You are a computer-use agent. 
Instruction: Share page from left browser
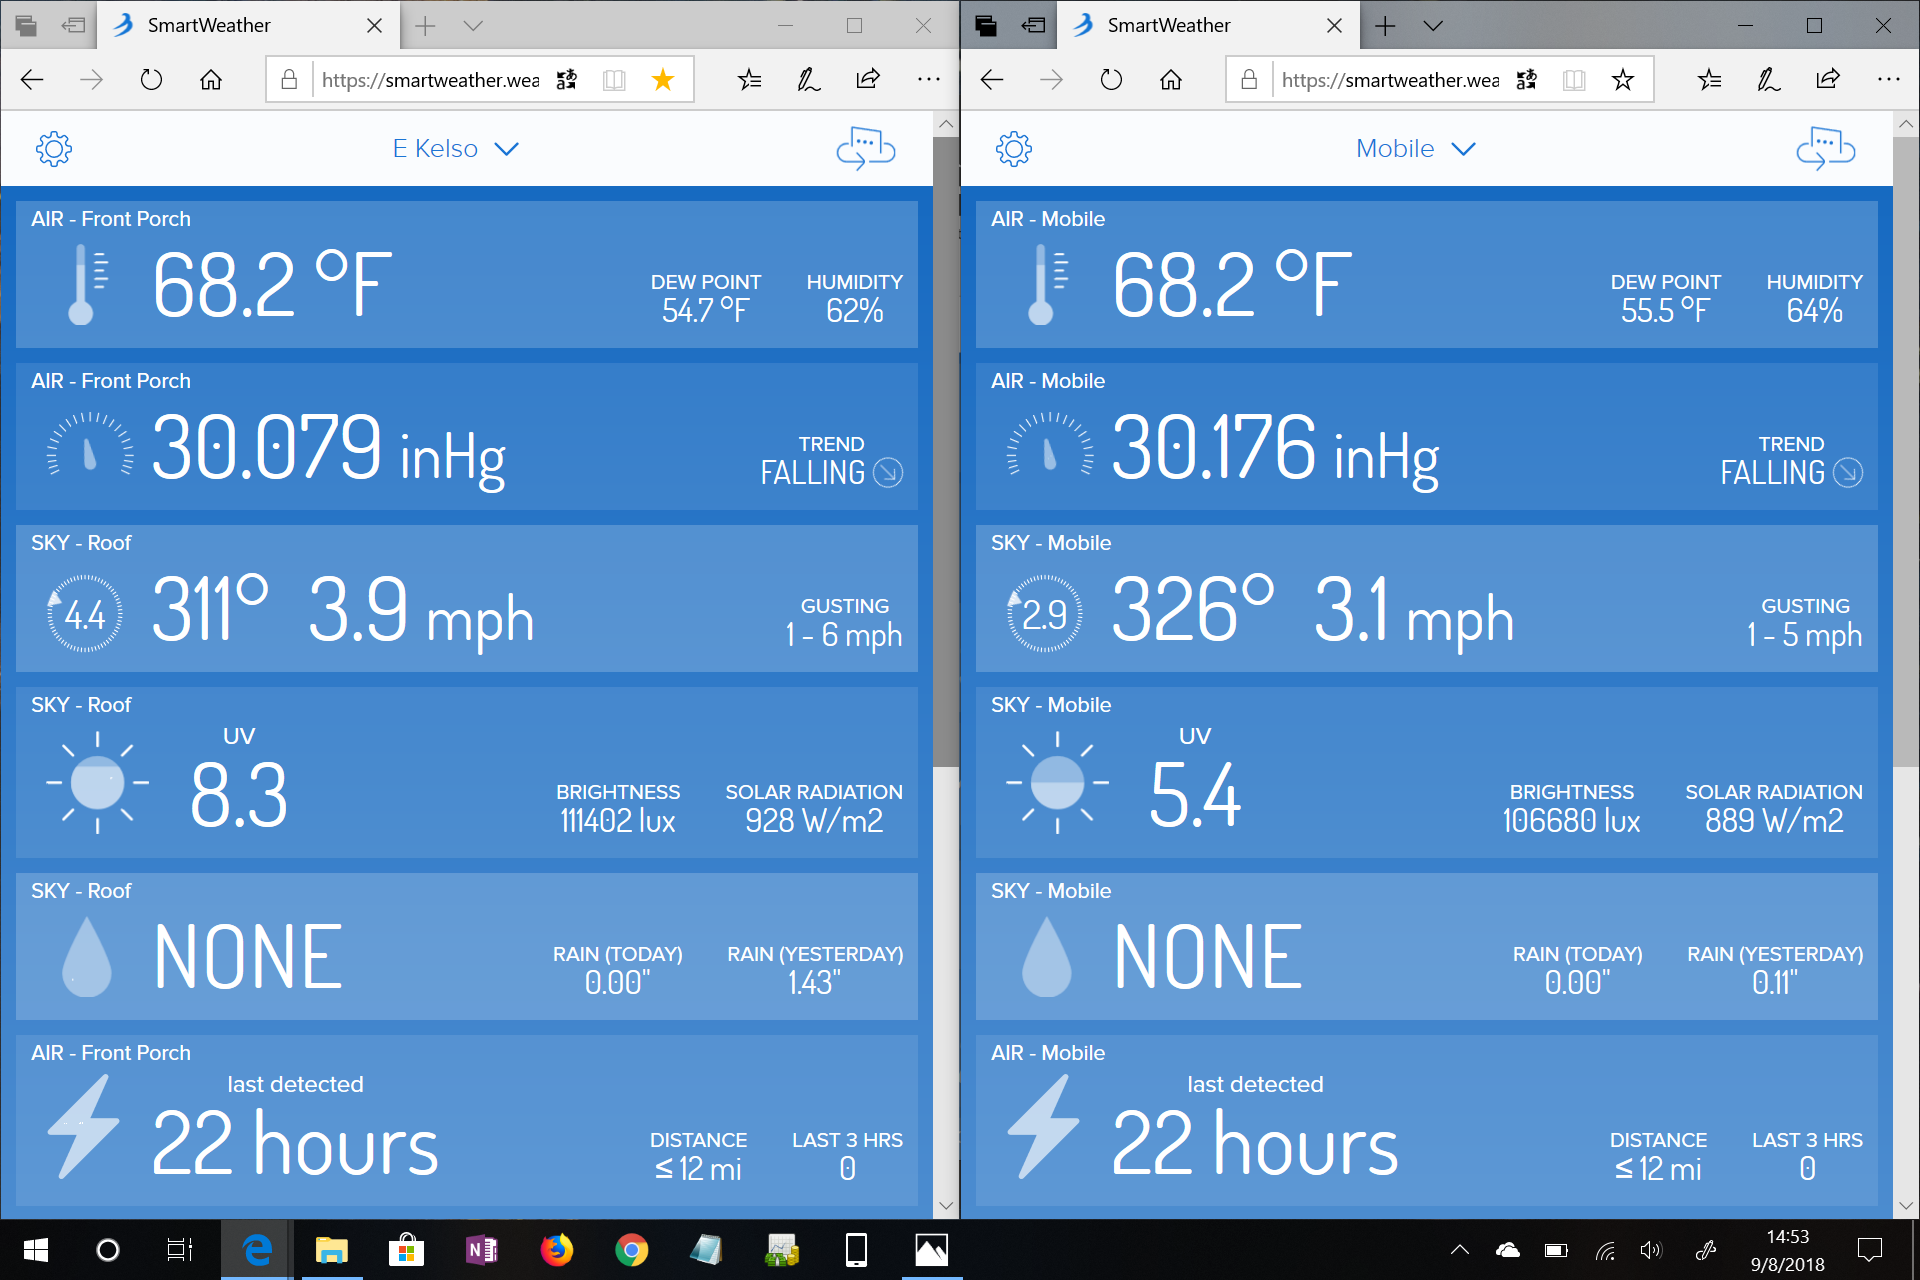point(868,79)
